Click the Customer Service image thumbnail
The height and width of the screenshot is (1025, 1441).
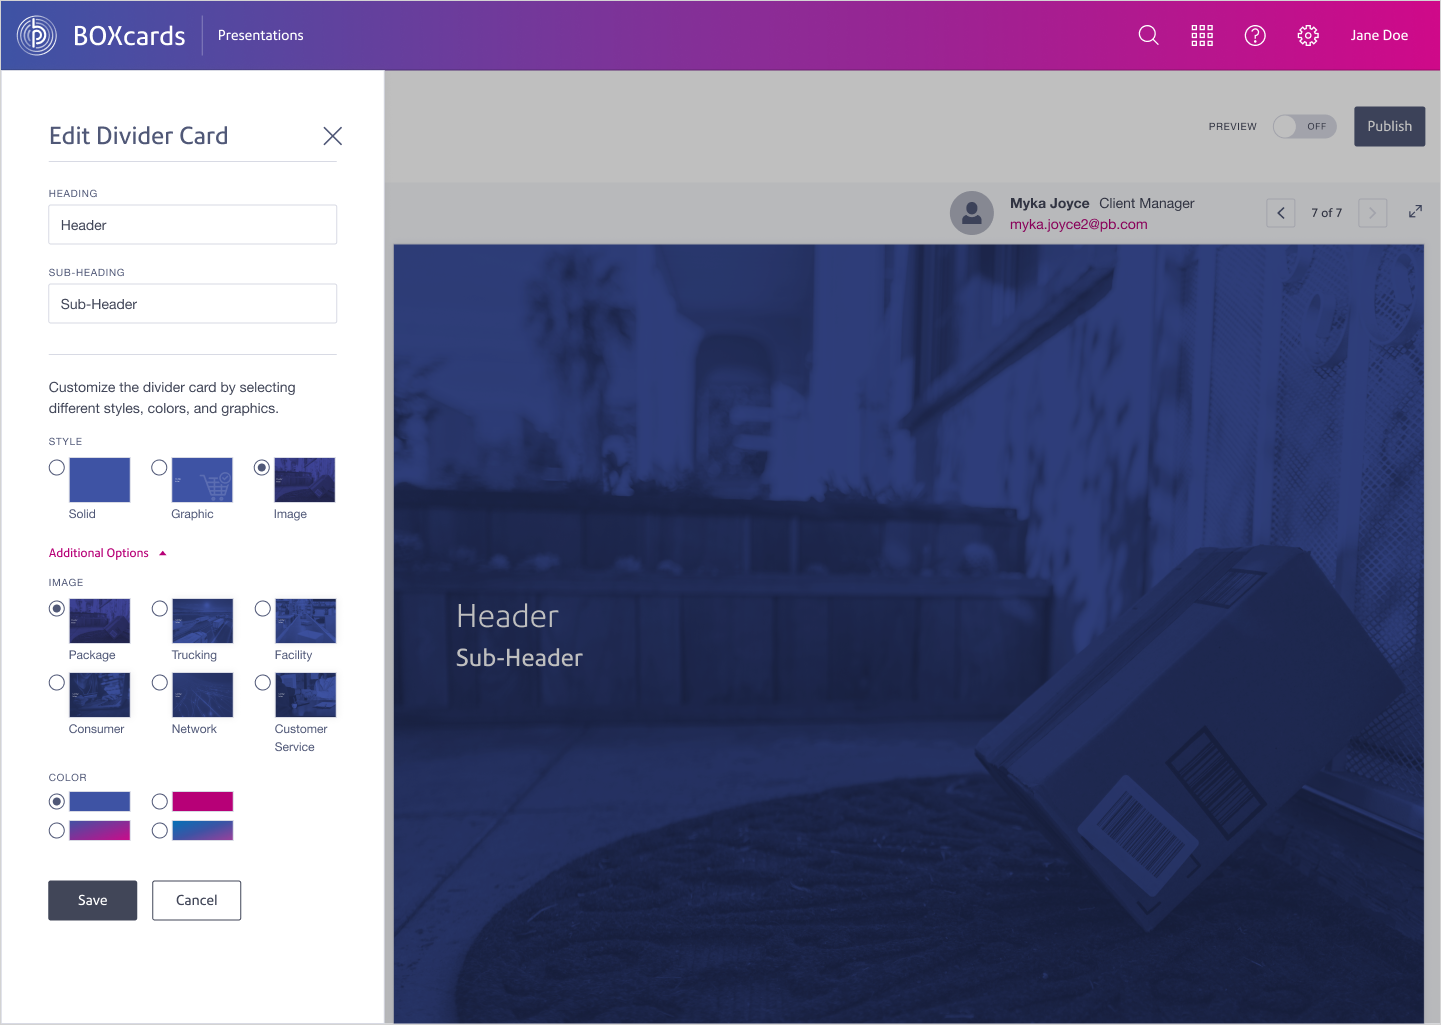pos(305,695)
